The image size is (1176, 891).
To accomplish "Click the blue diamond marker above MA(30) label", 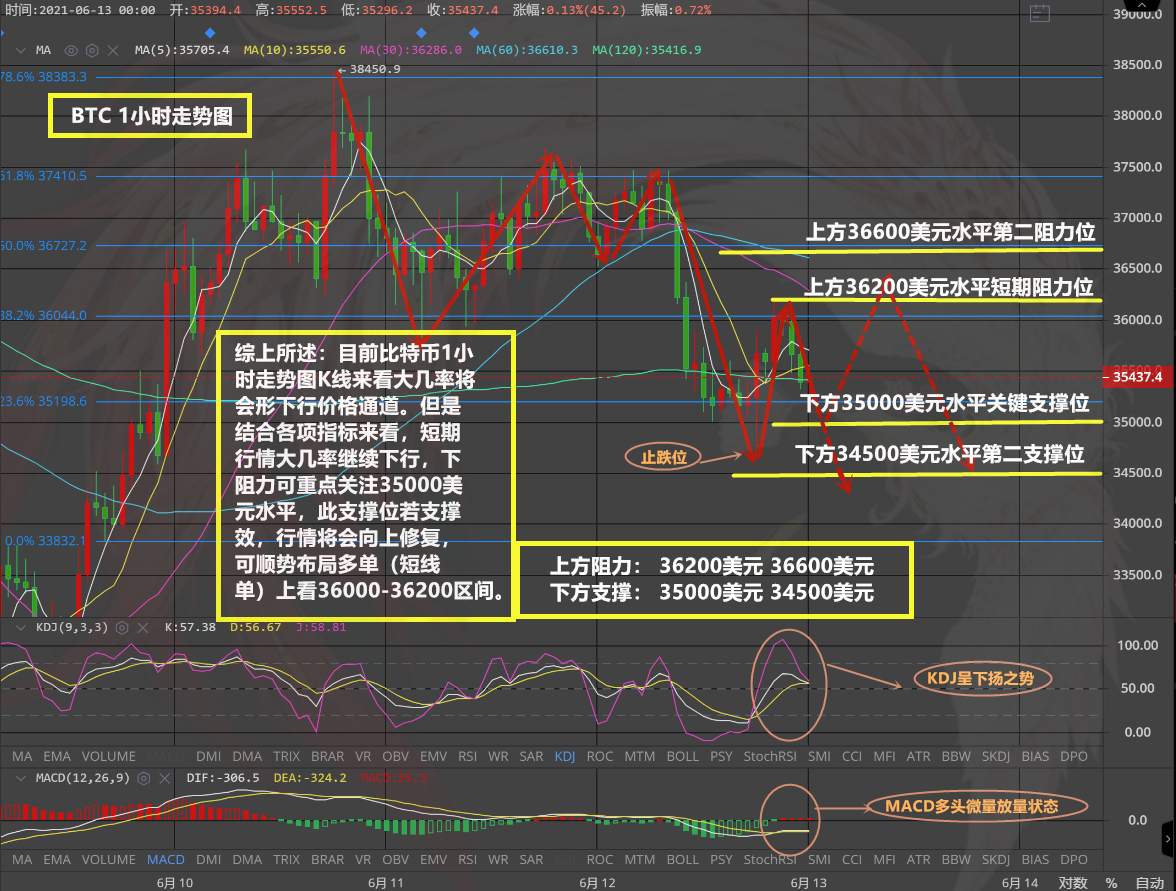I will point(422,32).
